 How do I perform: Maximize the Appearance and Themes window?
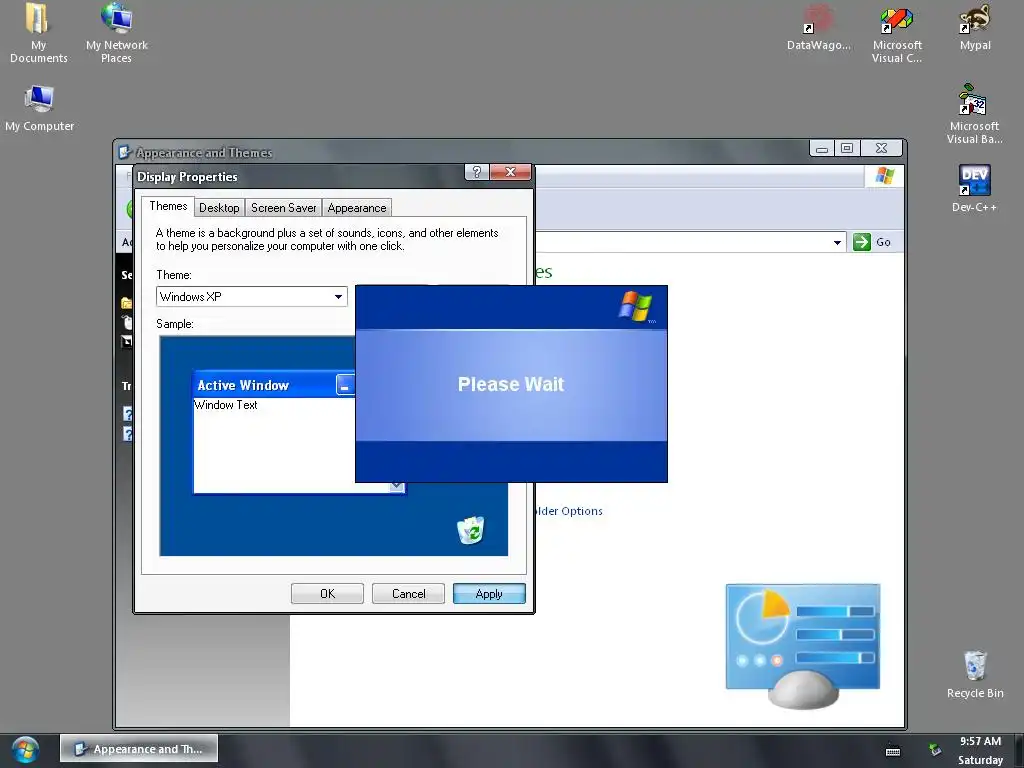(847, 148)
